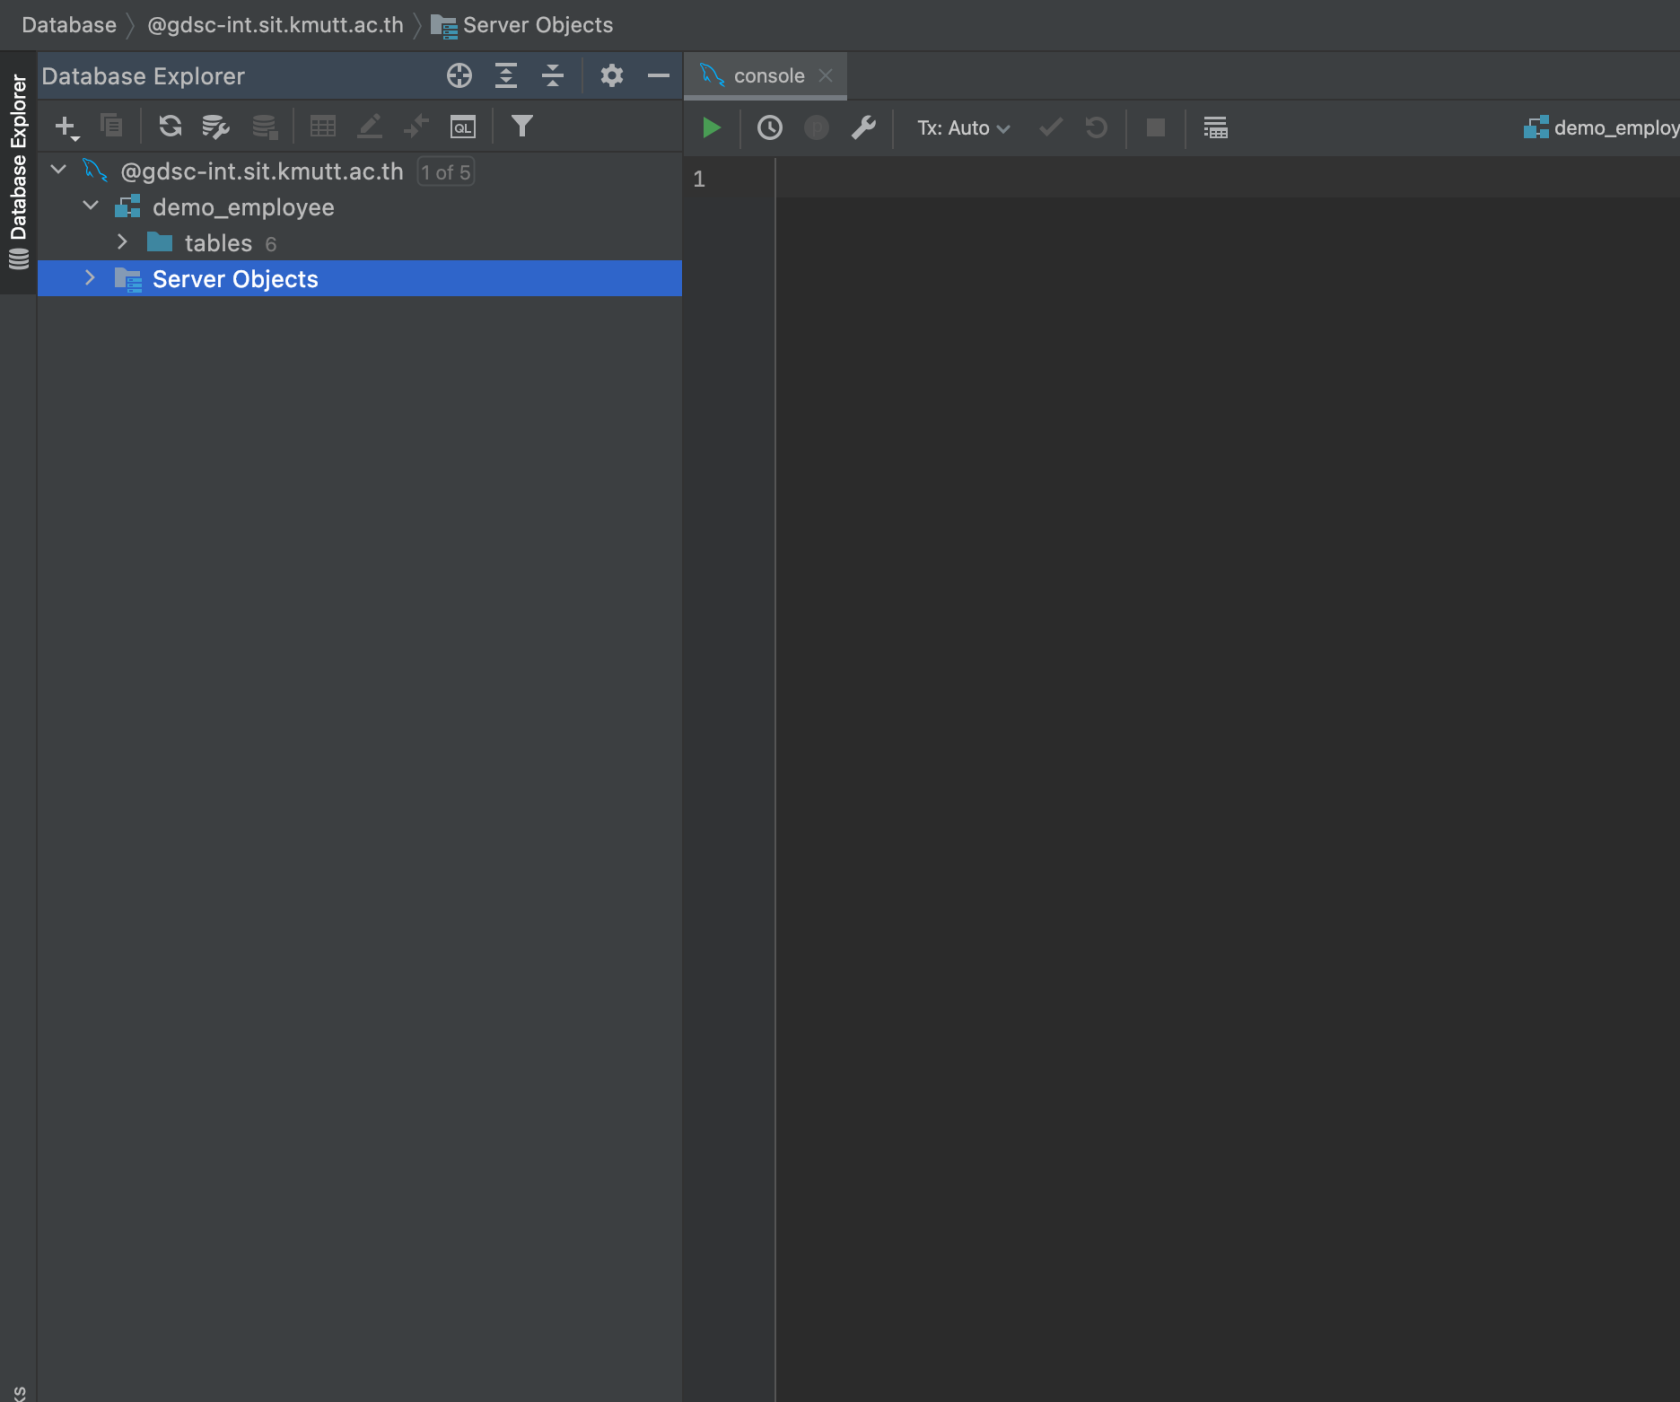Open the table editor icon

323,126
